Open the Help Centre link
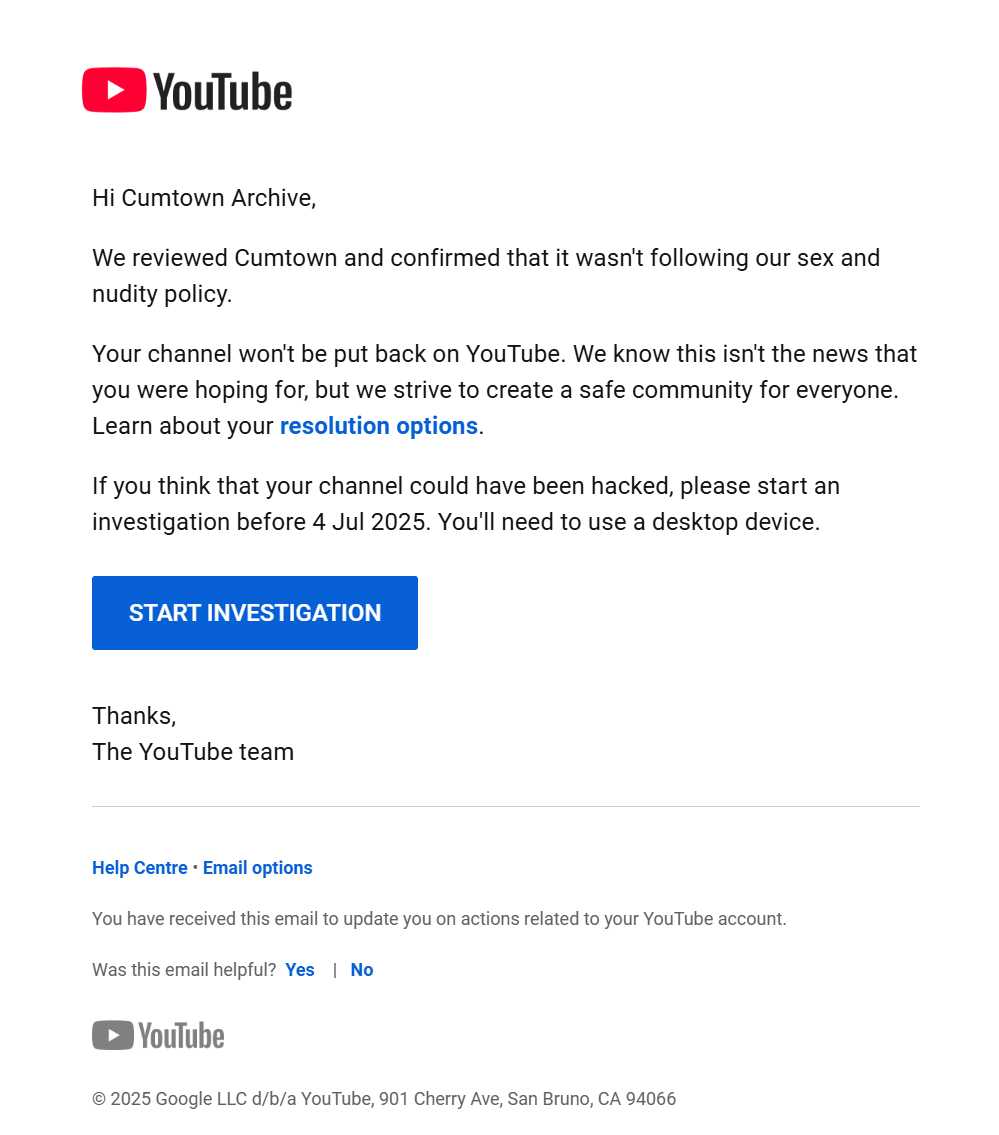Image resolution: width=999 pixels, height=1135 pixels. (x=140, y=867)
